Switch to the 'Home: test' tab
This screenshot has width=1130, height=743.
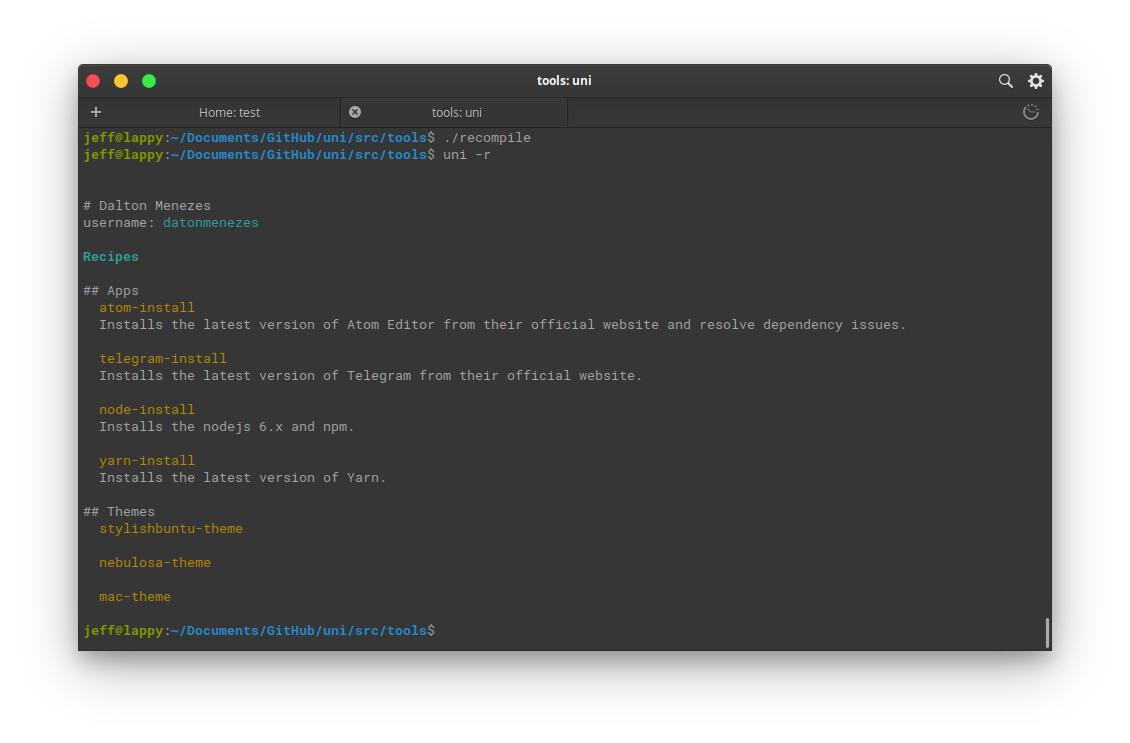(x=229, y=112)
